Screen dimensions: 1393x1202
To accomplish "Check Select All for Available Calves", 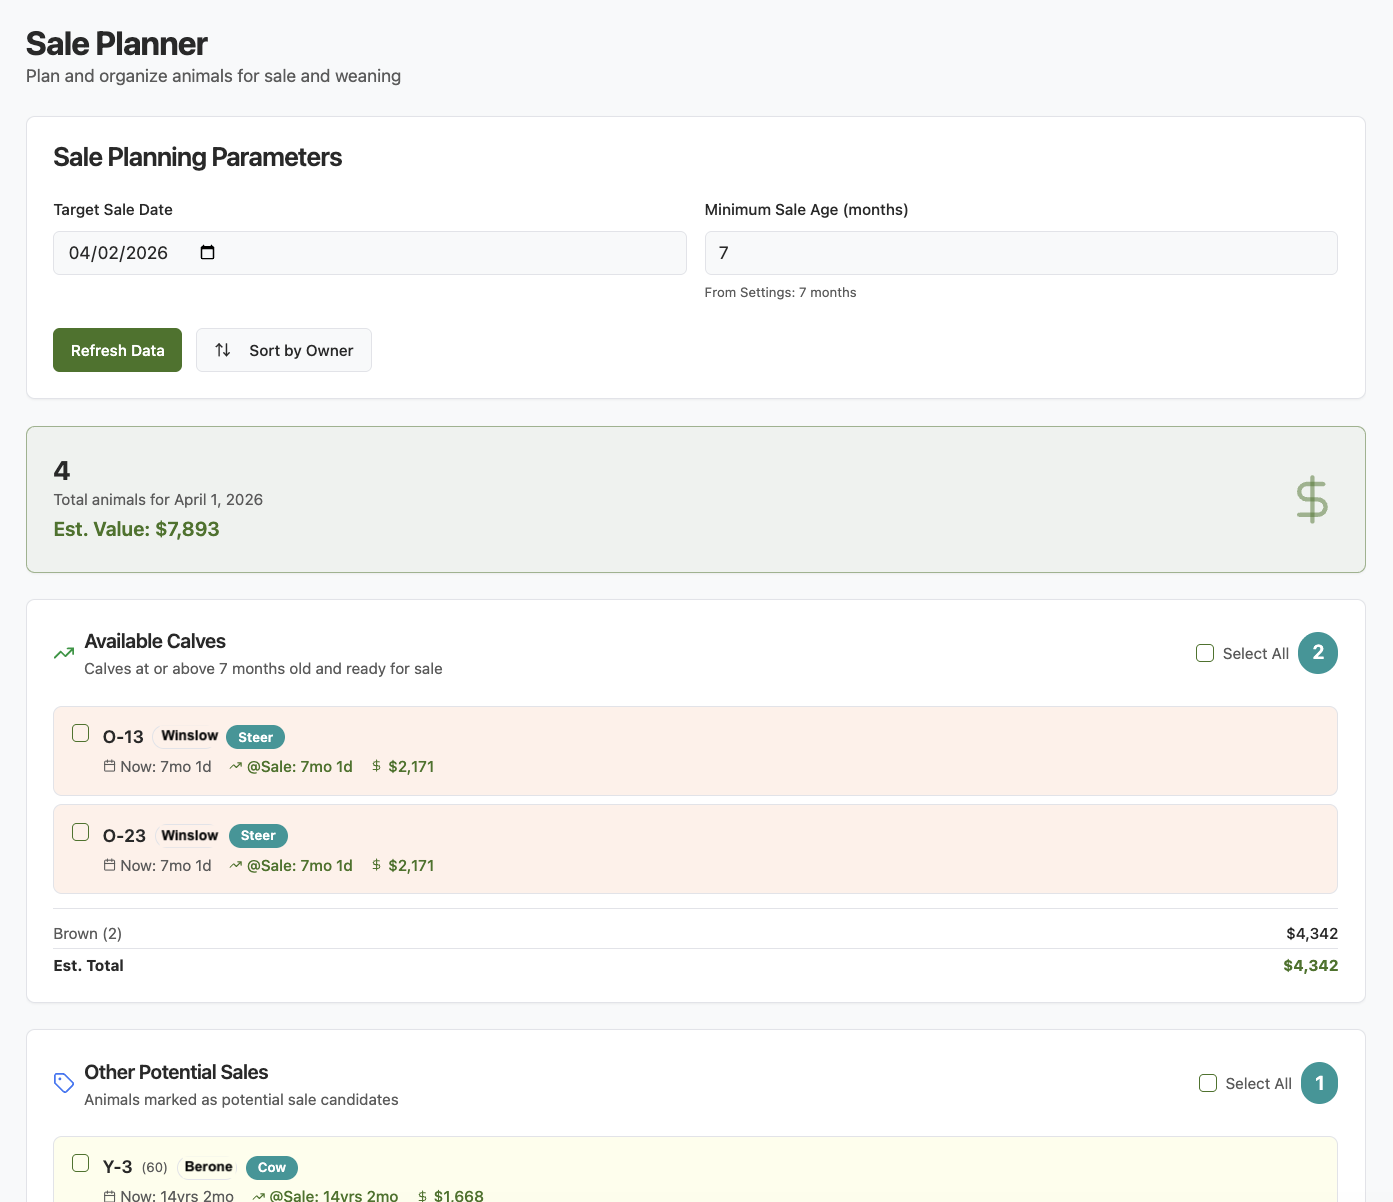I will pos(1205,653).
